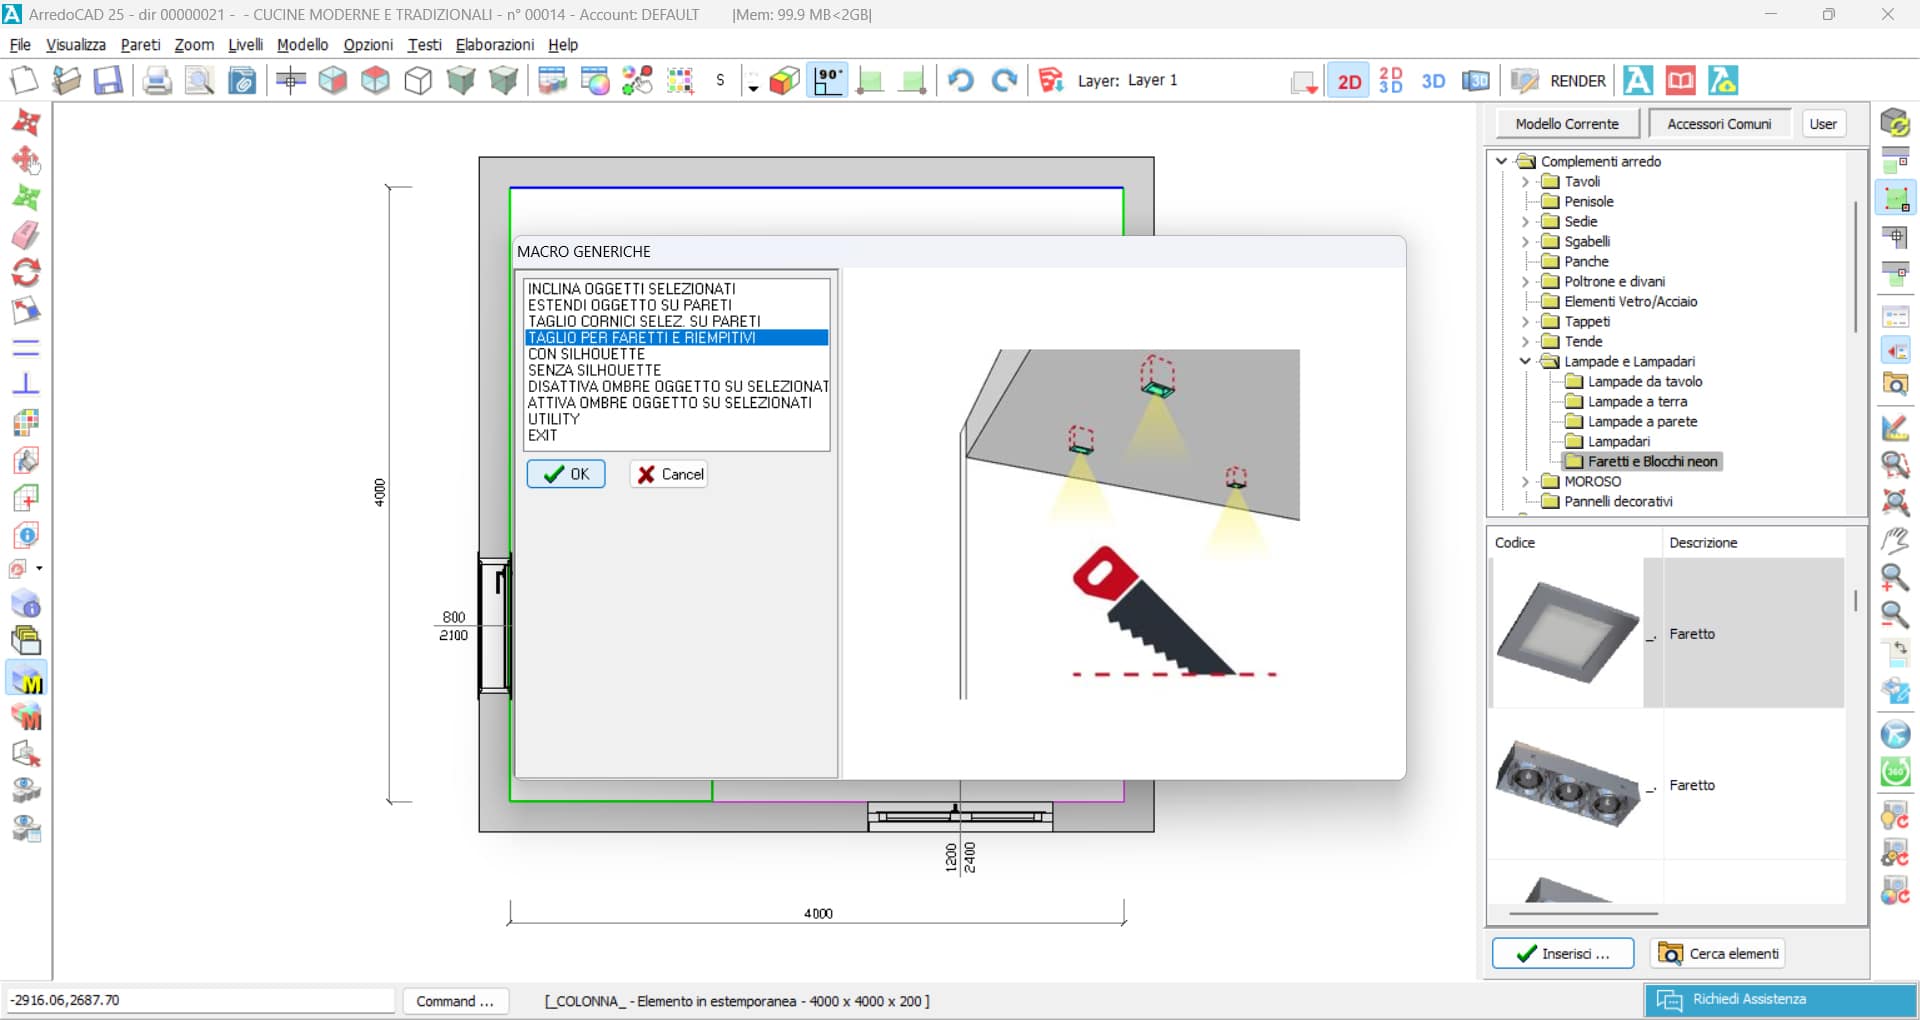Image resolution: width=1920 pixels, height=1020 pixels.
Task: Click the open book icon in toolbar
Action: (1680, 80)
